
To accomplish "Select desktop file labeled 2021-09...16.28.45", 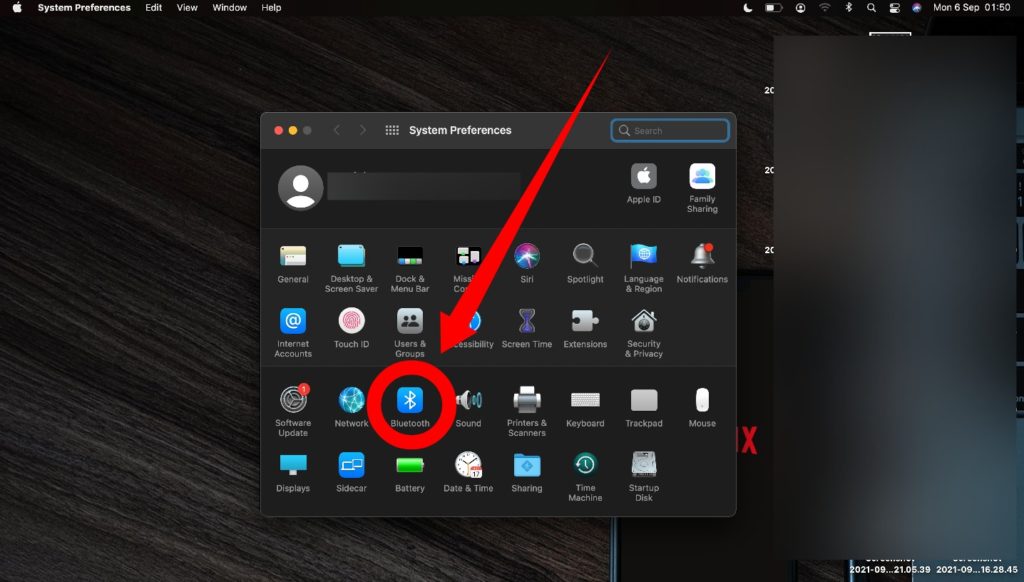I will coord(977,569).
